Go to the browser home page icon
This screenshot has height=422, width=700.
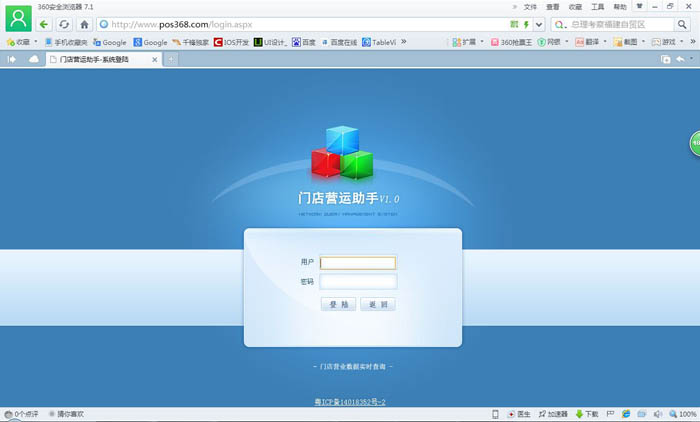pyautogui.click(x=84, y=24)
